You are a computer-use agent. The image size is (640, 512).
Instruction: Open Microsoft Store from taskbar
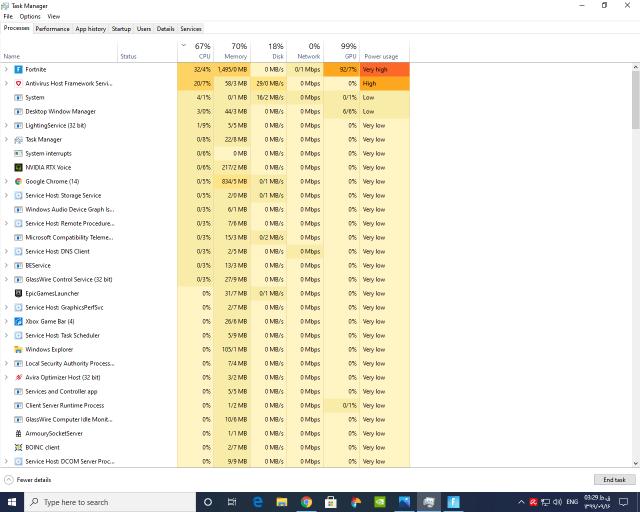point(331,502)
